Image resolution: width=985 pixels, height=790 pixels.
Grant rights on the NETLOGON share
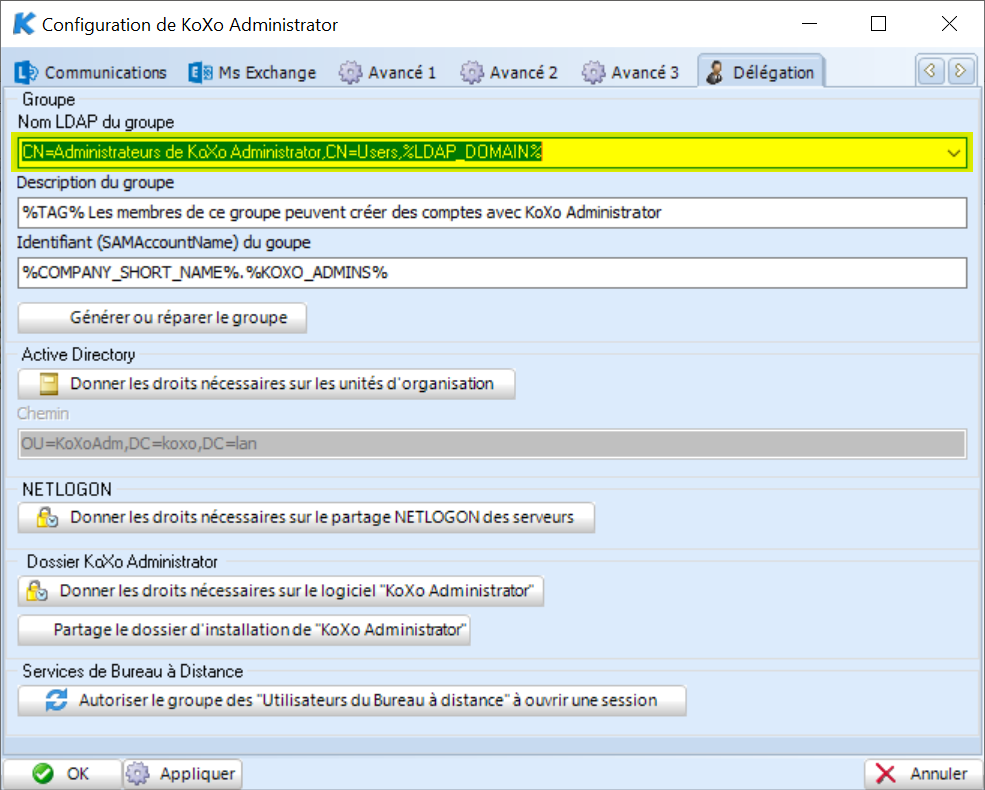(x=306, y=517)
